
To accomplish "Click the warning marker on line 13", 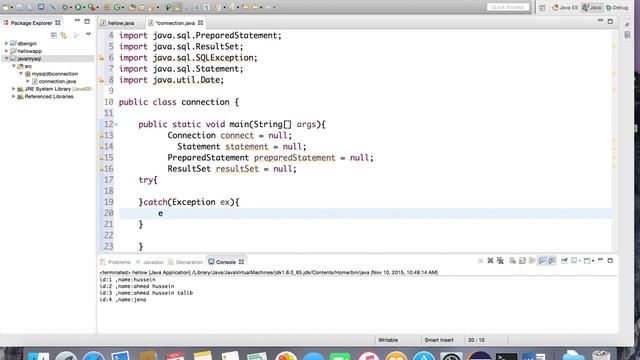I will [101, 136].
